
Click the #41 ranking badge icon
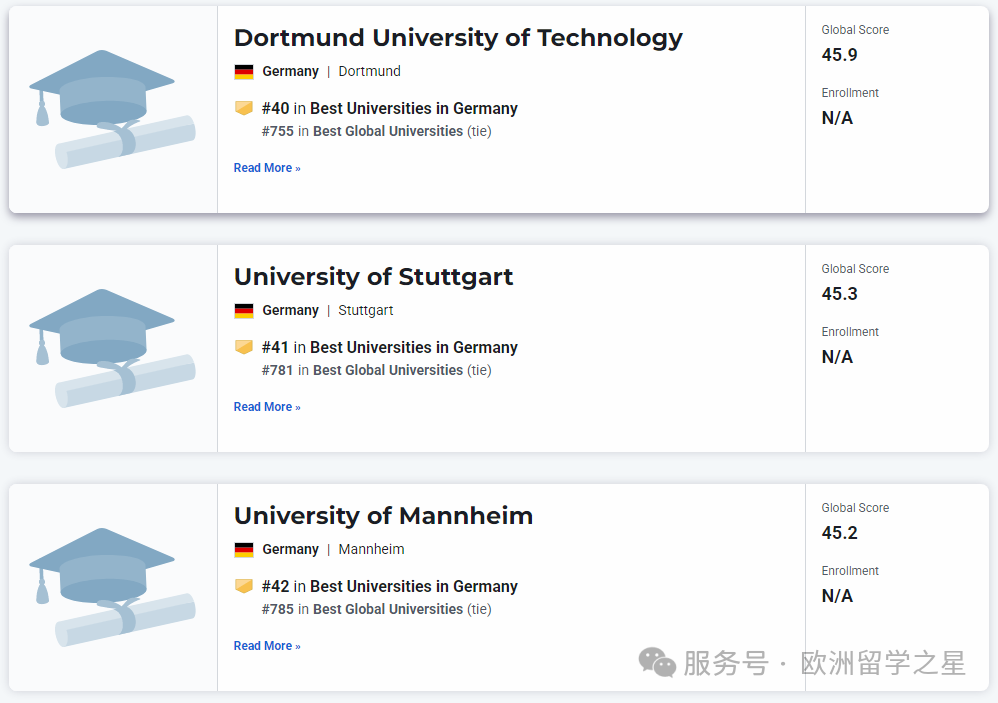point(244,347)
